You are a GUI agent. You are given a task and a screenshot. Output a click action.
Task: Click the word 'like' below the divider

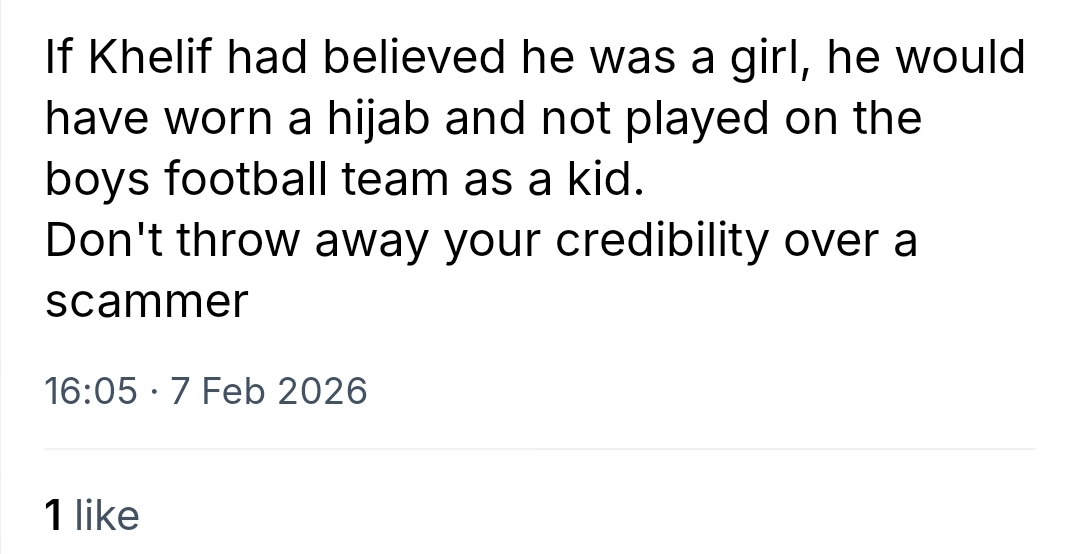click(107, 516)
